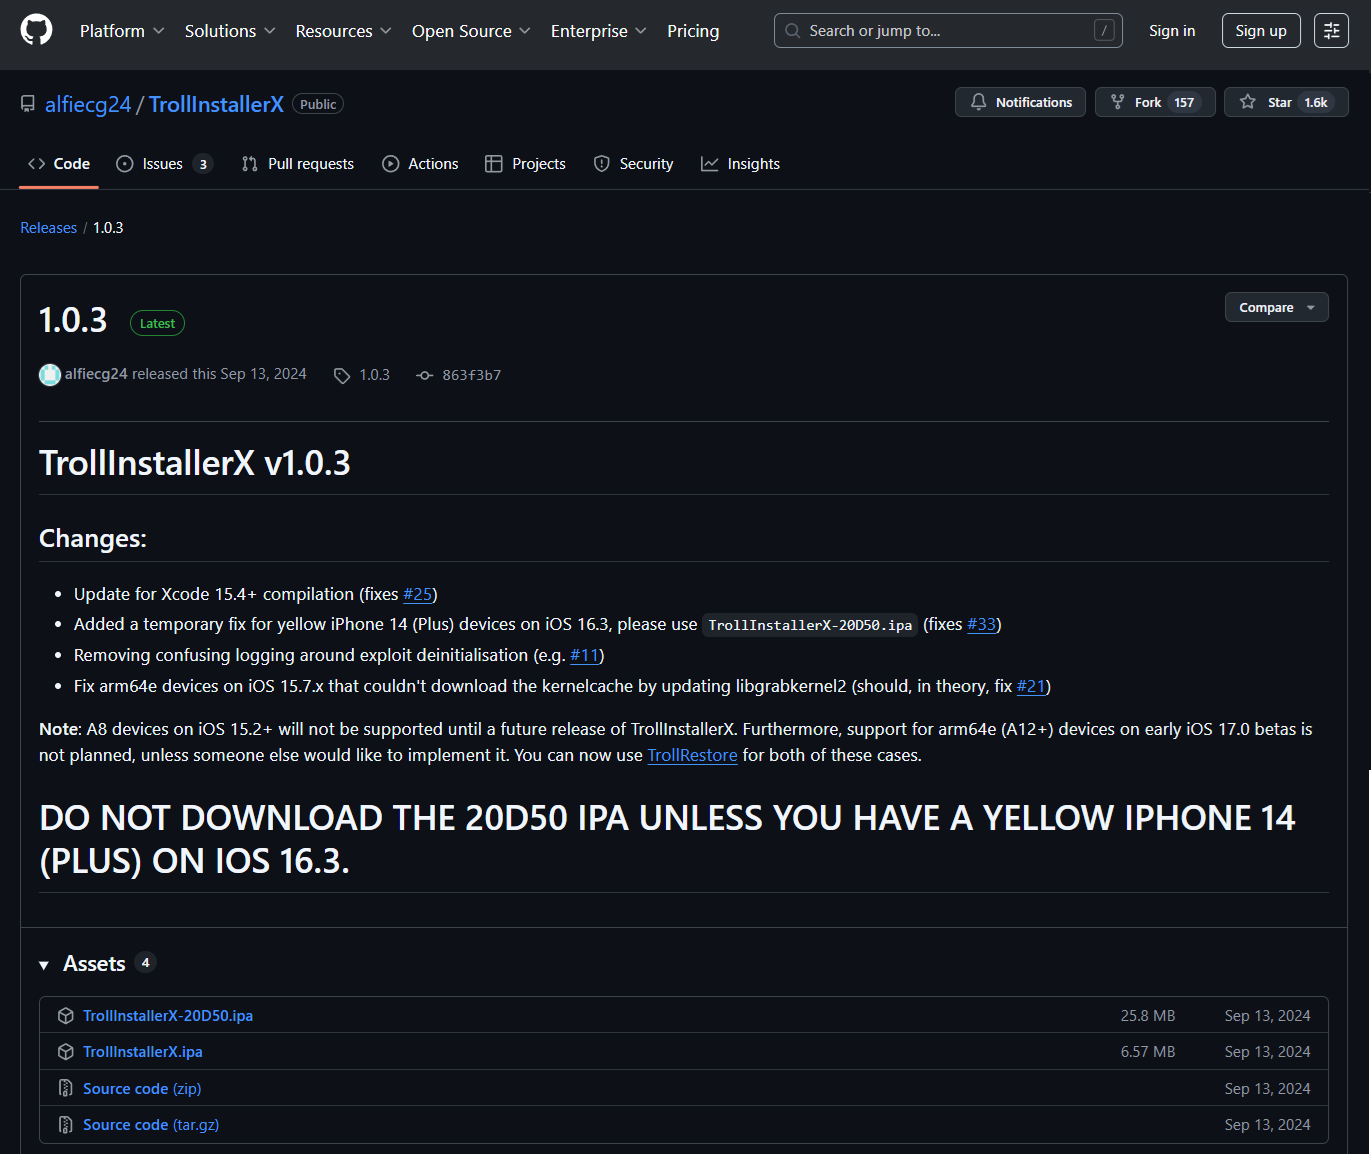
Task: Open the GitHub homepage logo
Action: coord(36,31)
